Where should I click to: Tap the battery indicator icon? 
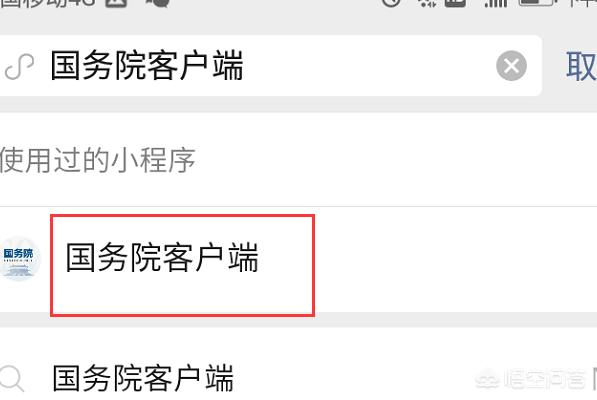[538, 3]
